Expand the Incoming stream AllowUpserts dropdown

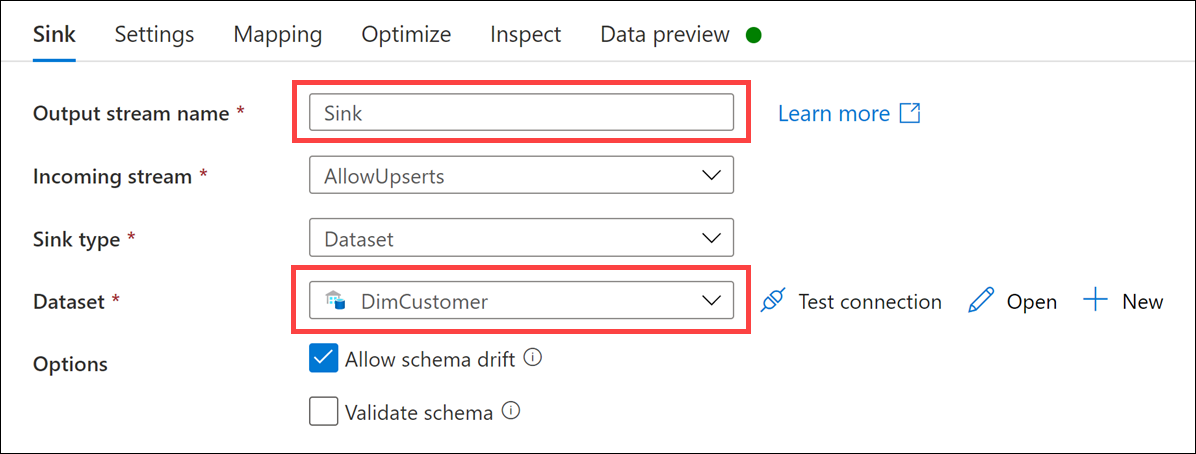522,175
